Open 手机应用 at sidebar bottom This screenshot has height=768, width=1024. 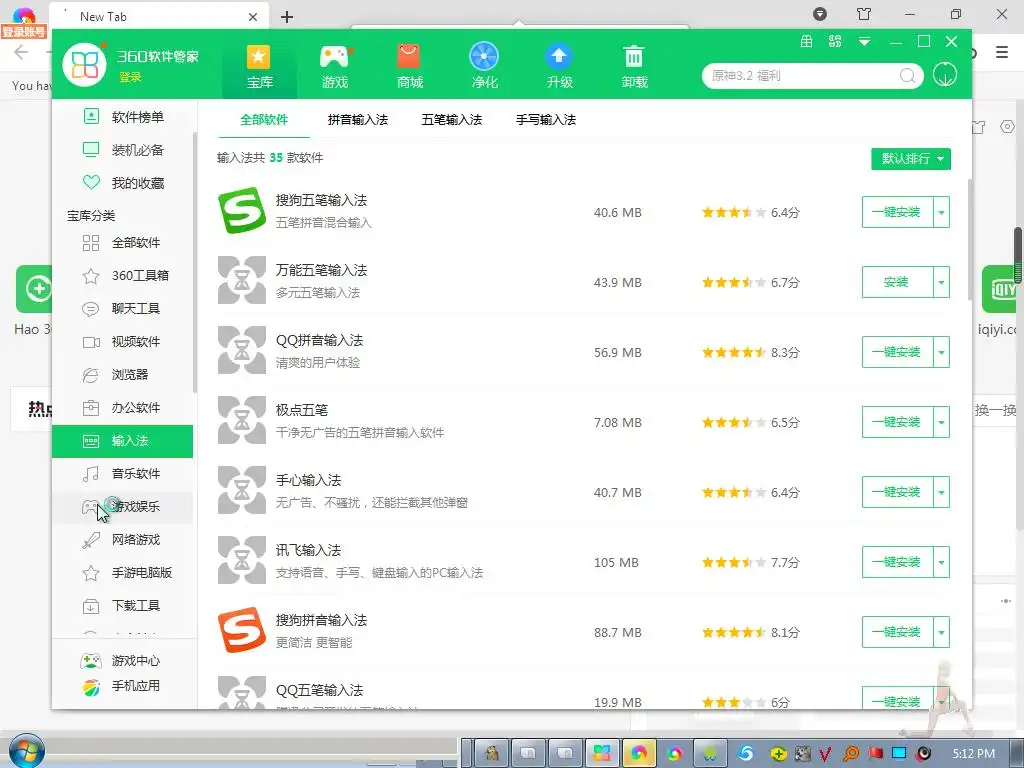[121, 686]
